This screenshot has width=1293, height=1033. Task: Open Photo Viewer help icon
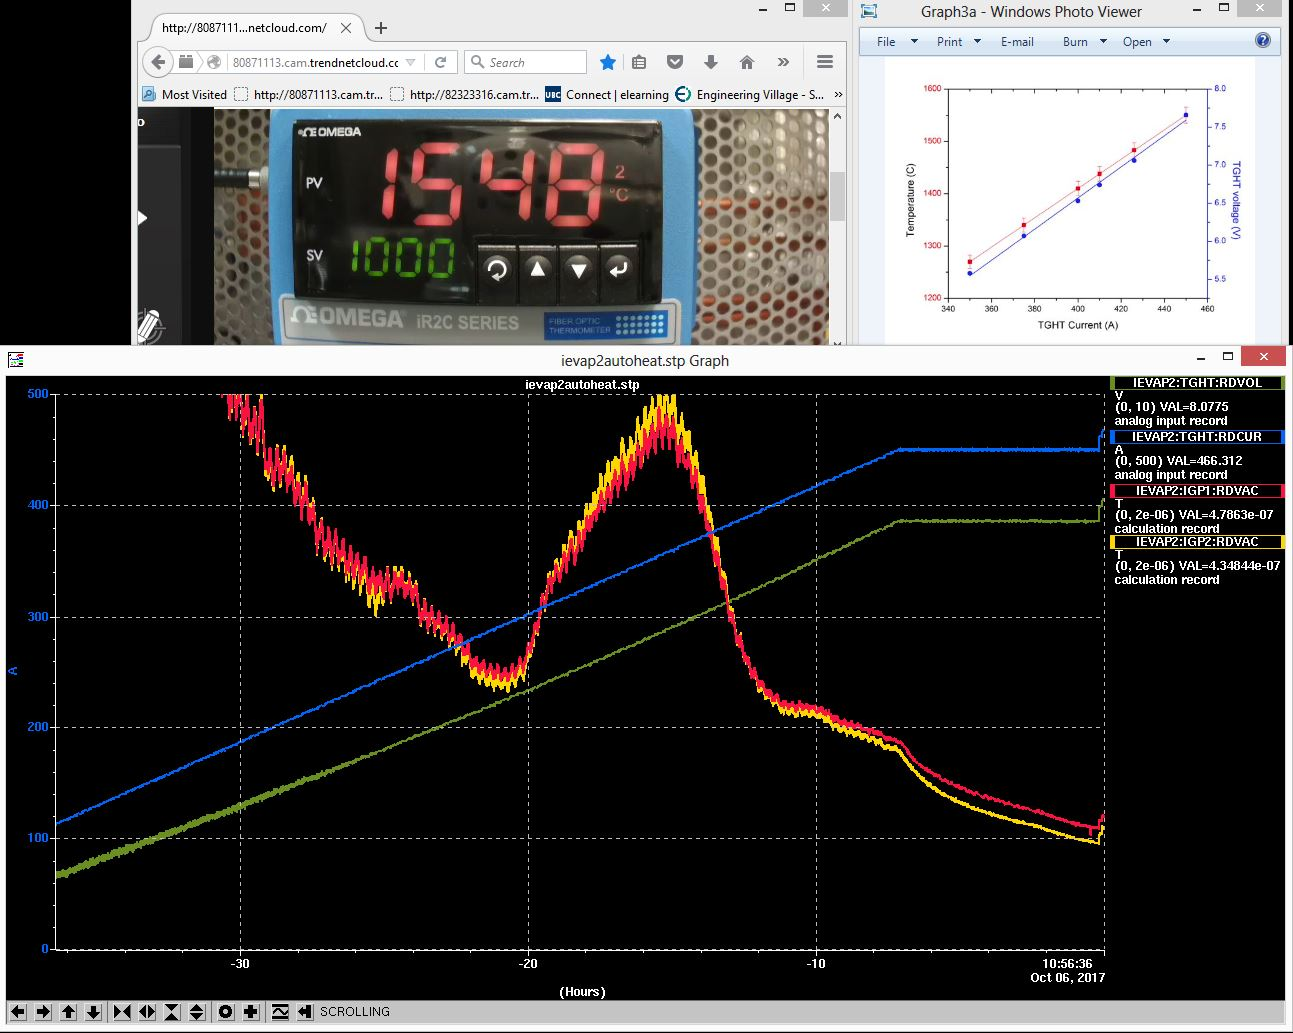pos(1263,41)
